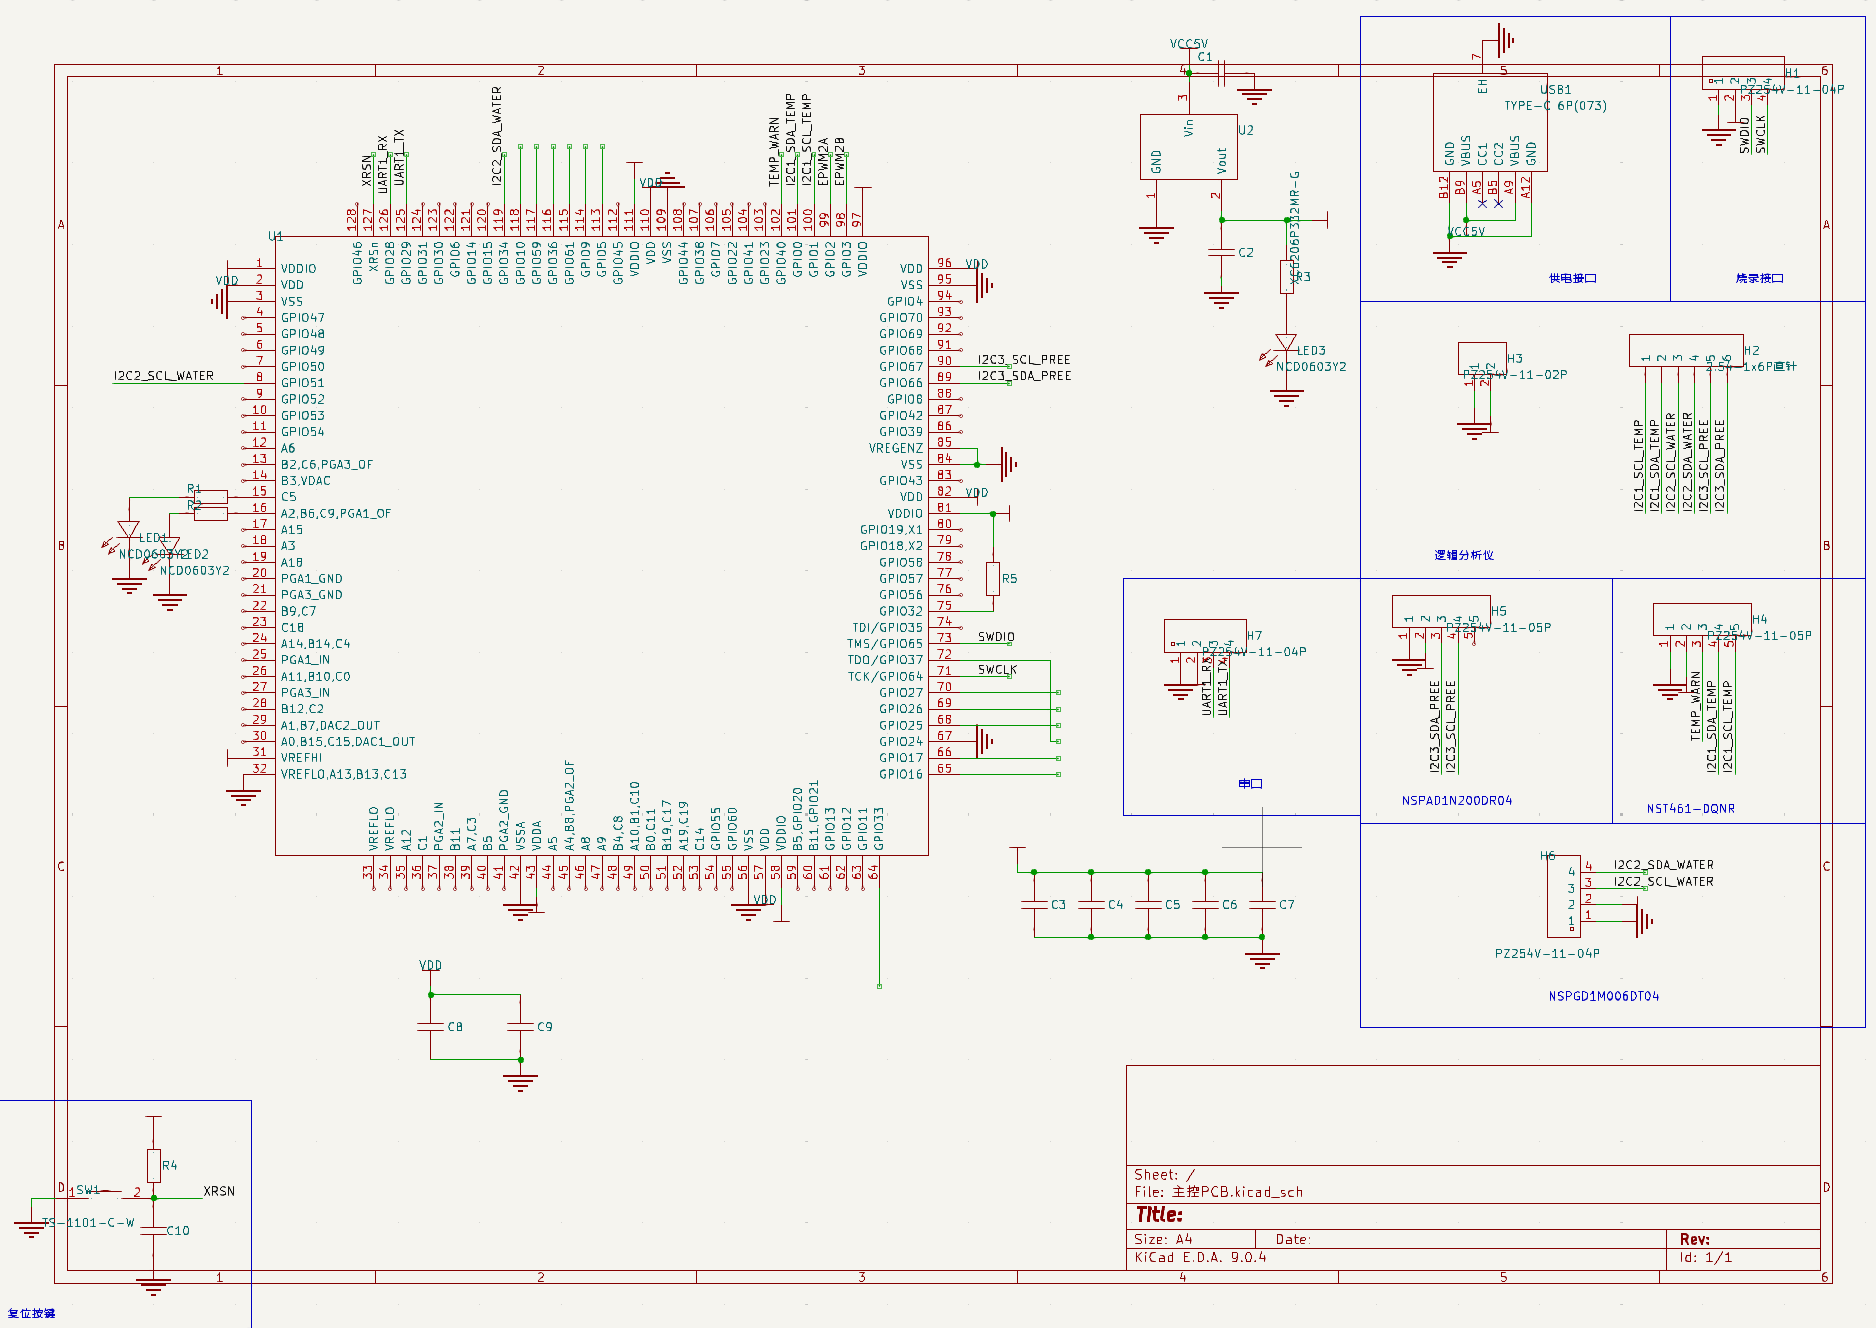This screenshot has height=1328, width=1876.
Task: Select the LED3 diode symbol
Action: pos(1286,343)
